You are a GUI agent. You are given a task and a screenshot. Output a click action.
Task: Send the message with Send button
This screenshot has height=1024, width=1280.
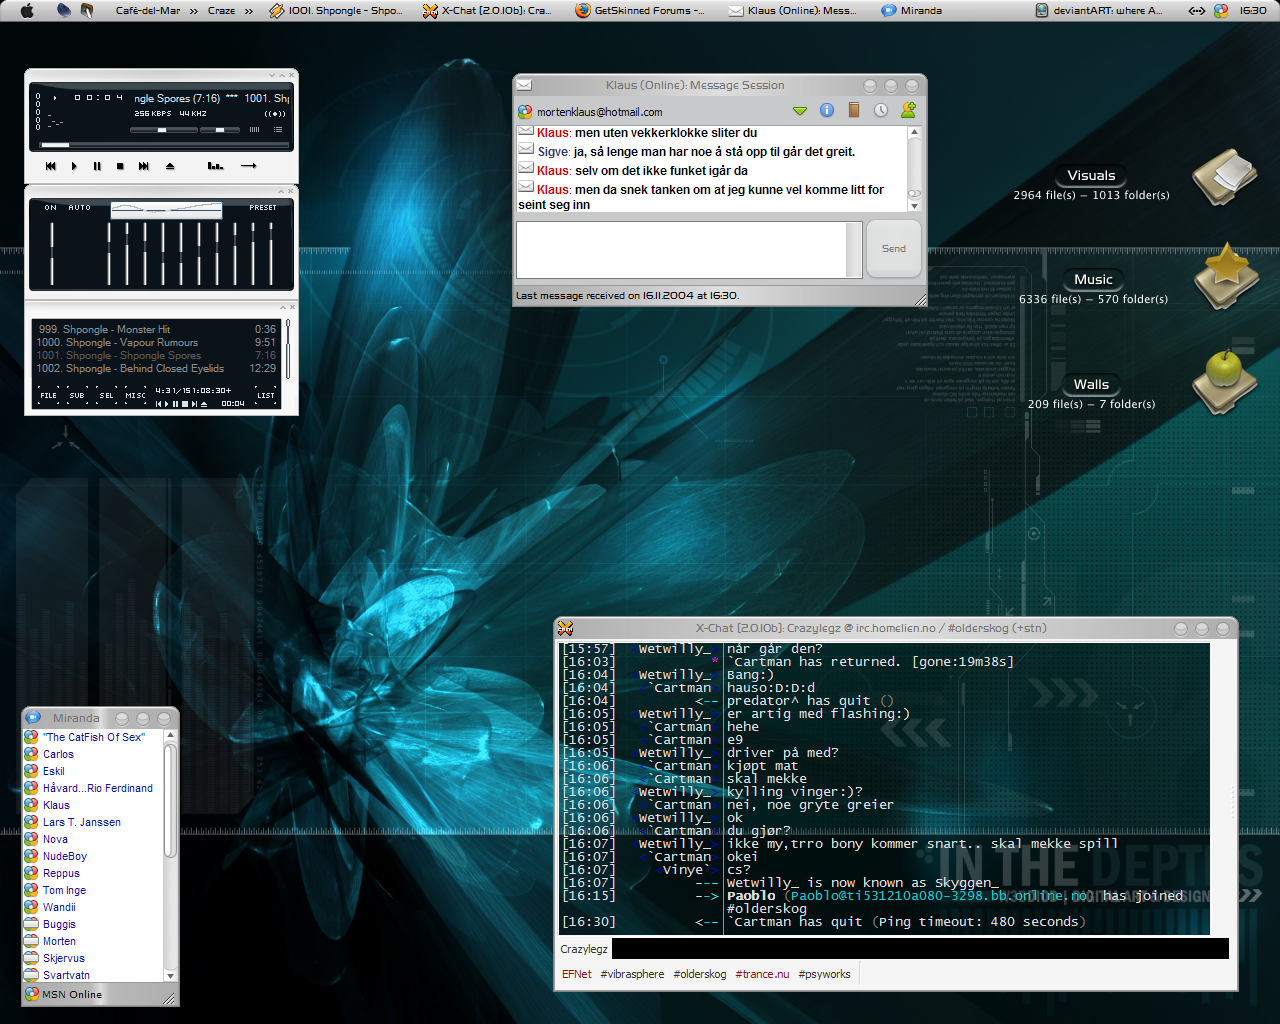894,249
